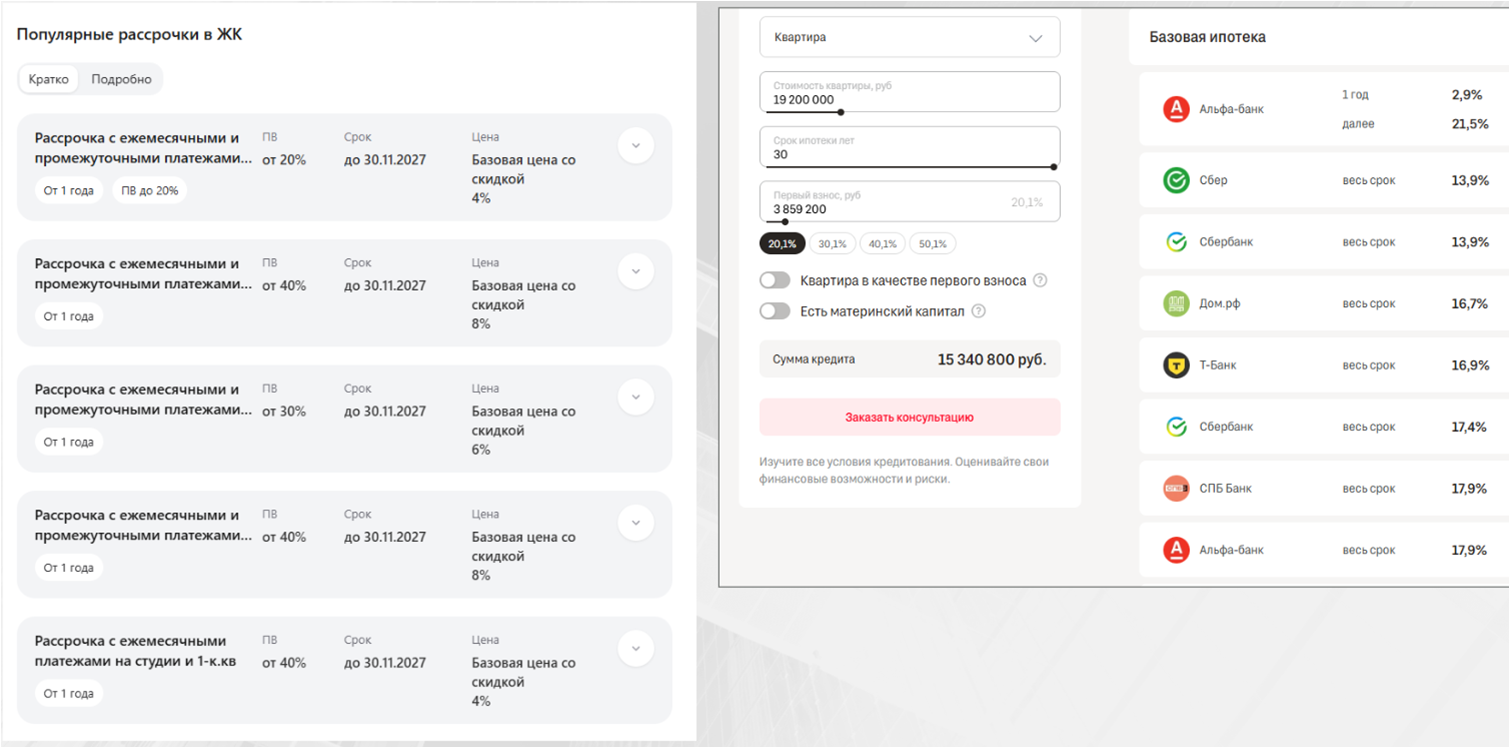Click the СПБ Банк logo
This screenshot has height=748, width=1510.
point(1176,489)
